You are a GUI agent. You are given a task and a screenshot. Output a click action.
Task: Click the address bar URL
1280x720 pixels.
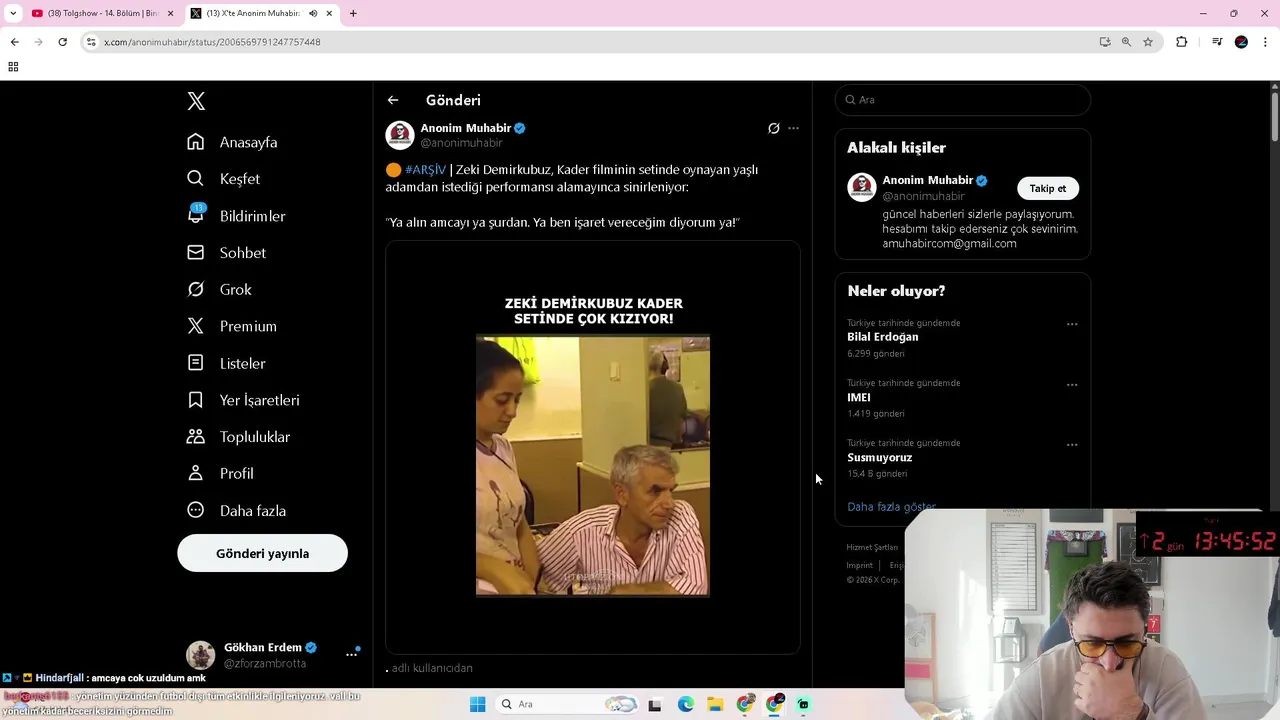pos(212,42)
